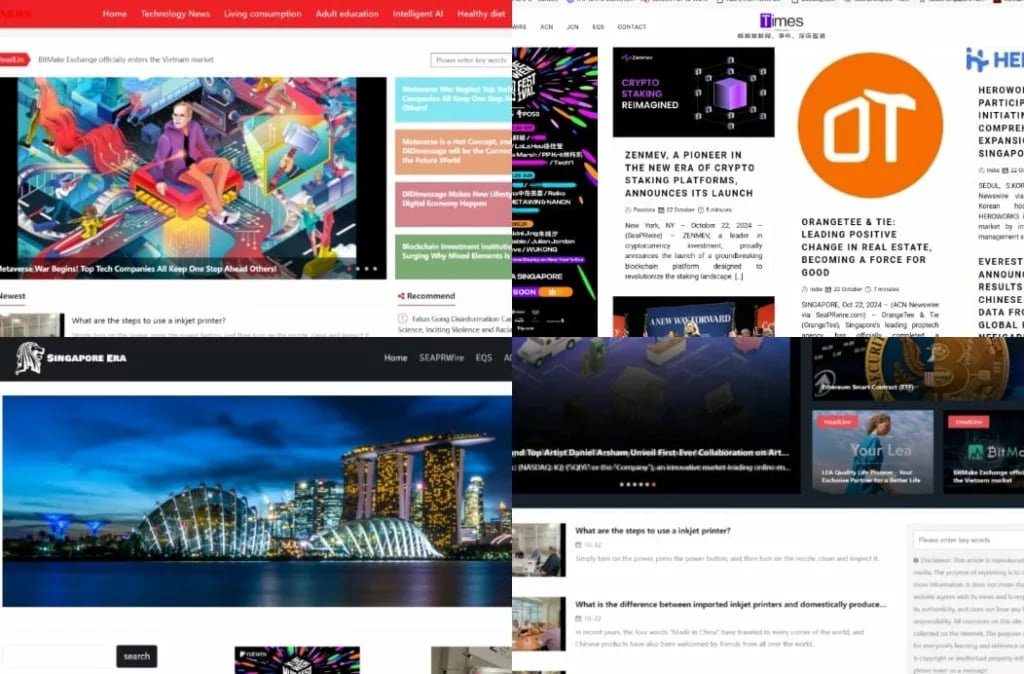The width and height of the screenshot is (1024, 674).
Task: Open the Metaverse War banner caption text
Action: click(x=138, y=268)
